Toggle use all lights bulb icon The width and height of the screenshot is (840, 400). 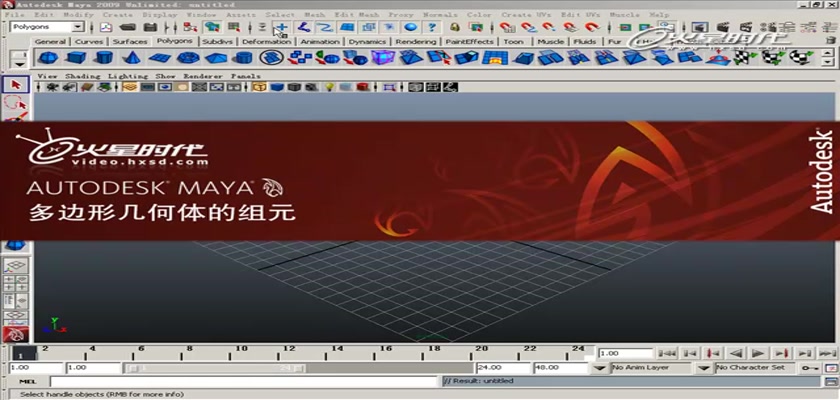(330, 87)
